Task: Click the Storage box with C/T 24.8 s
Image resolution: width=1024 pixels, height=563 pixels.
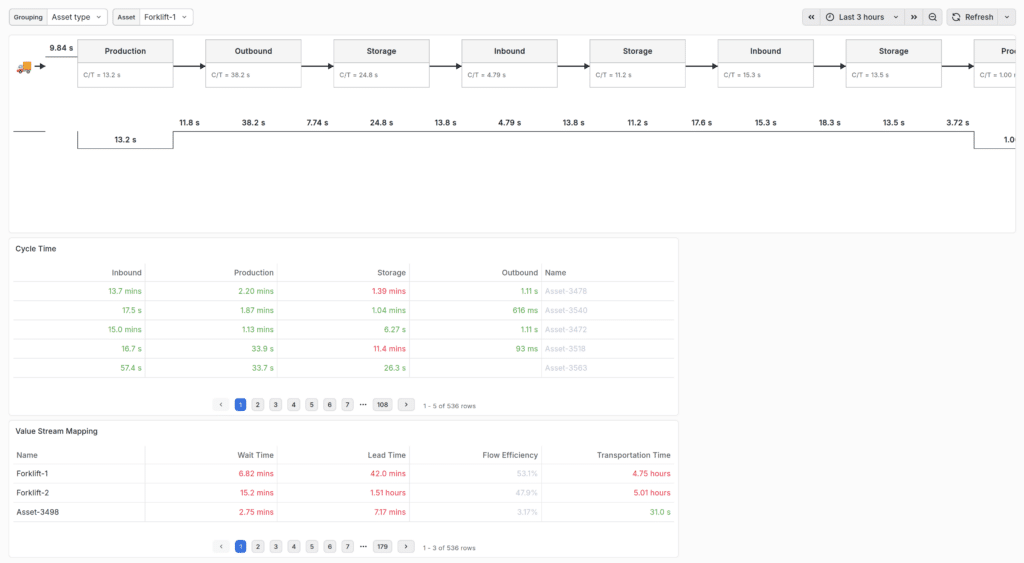Action: pyautogui.click(x=381, y=63)
